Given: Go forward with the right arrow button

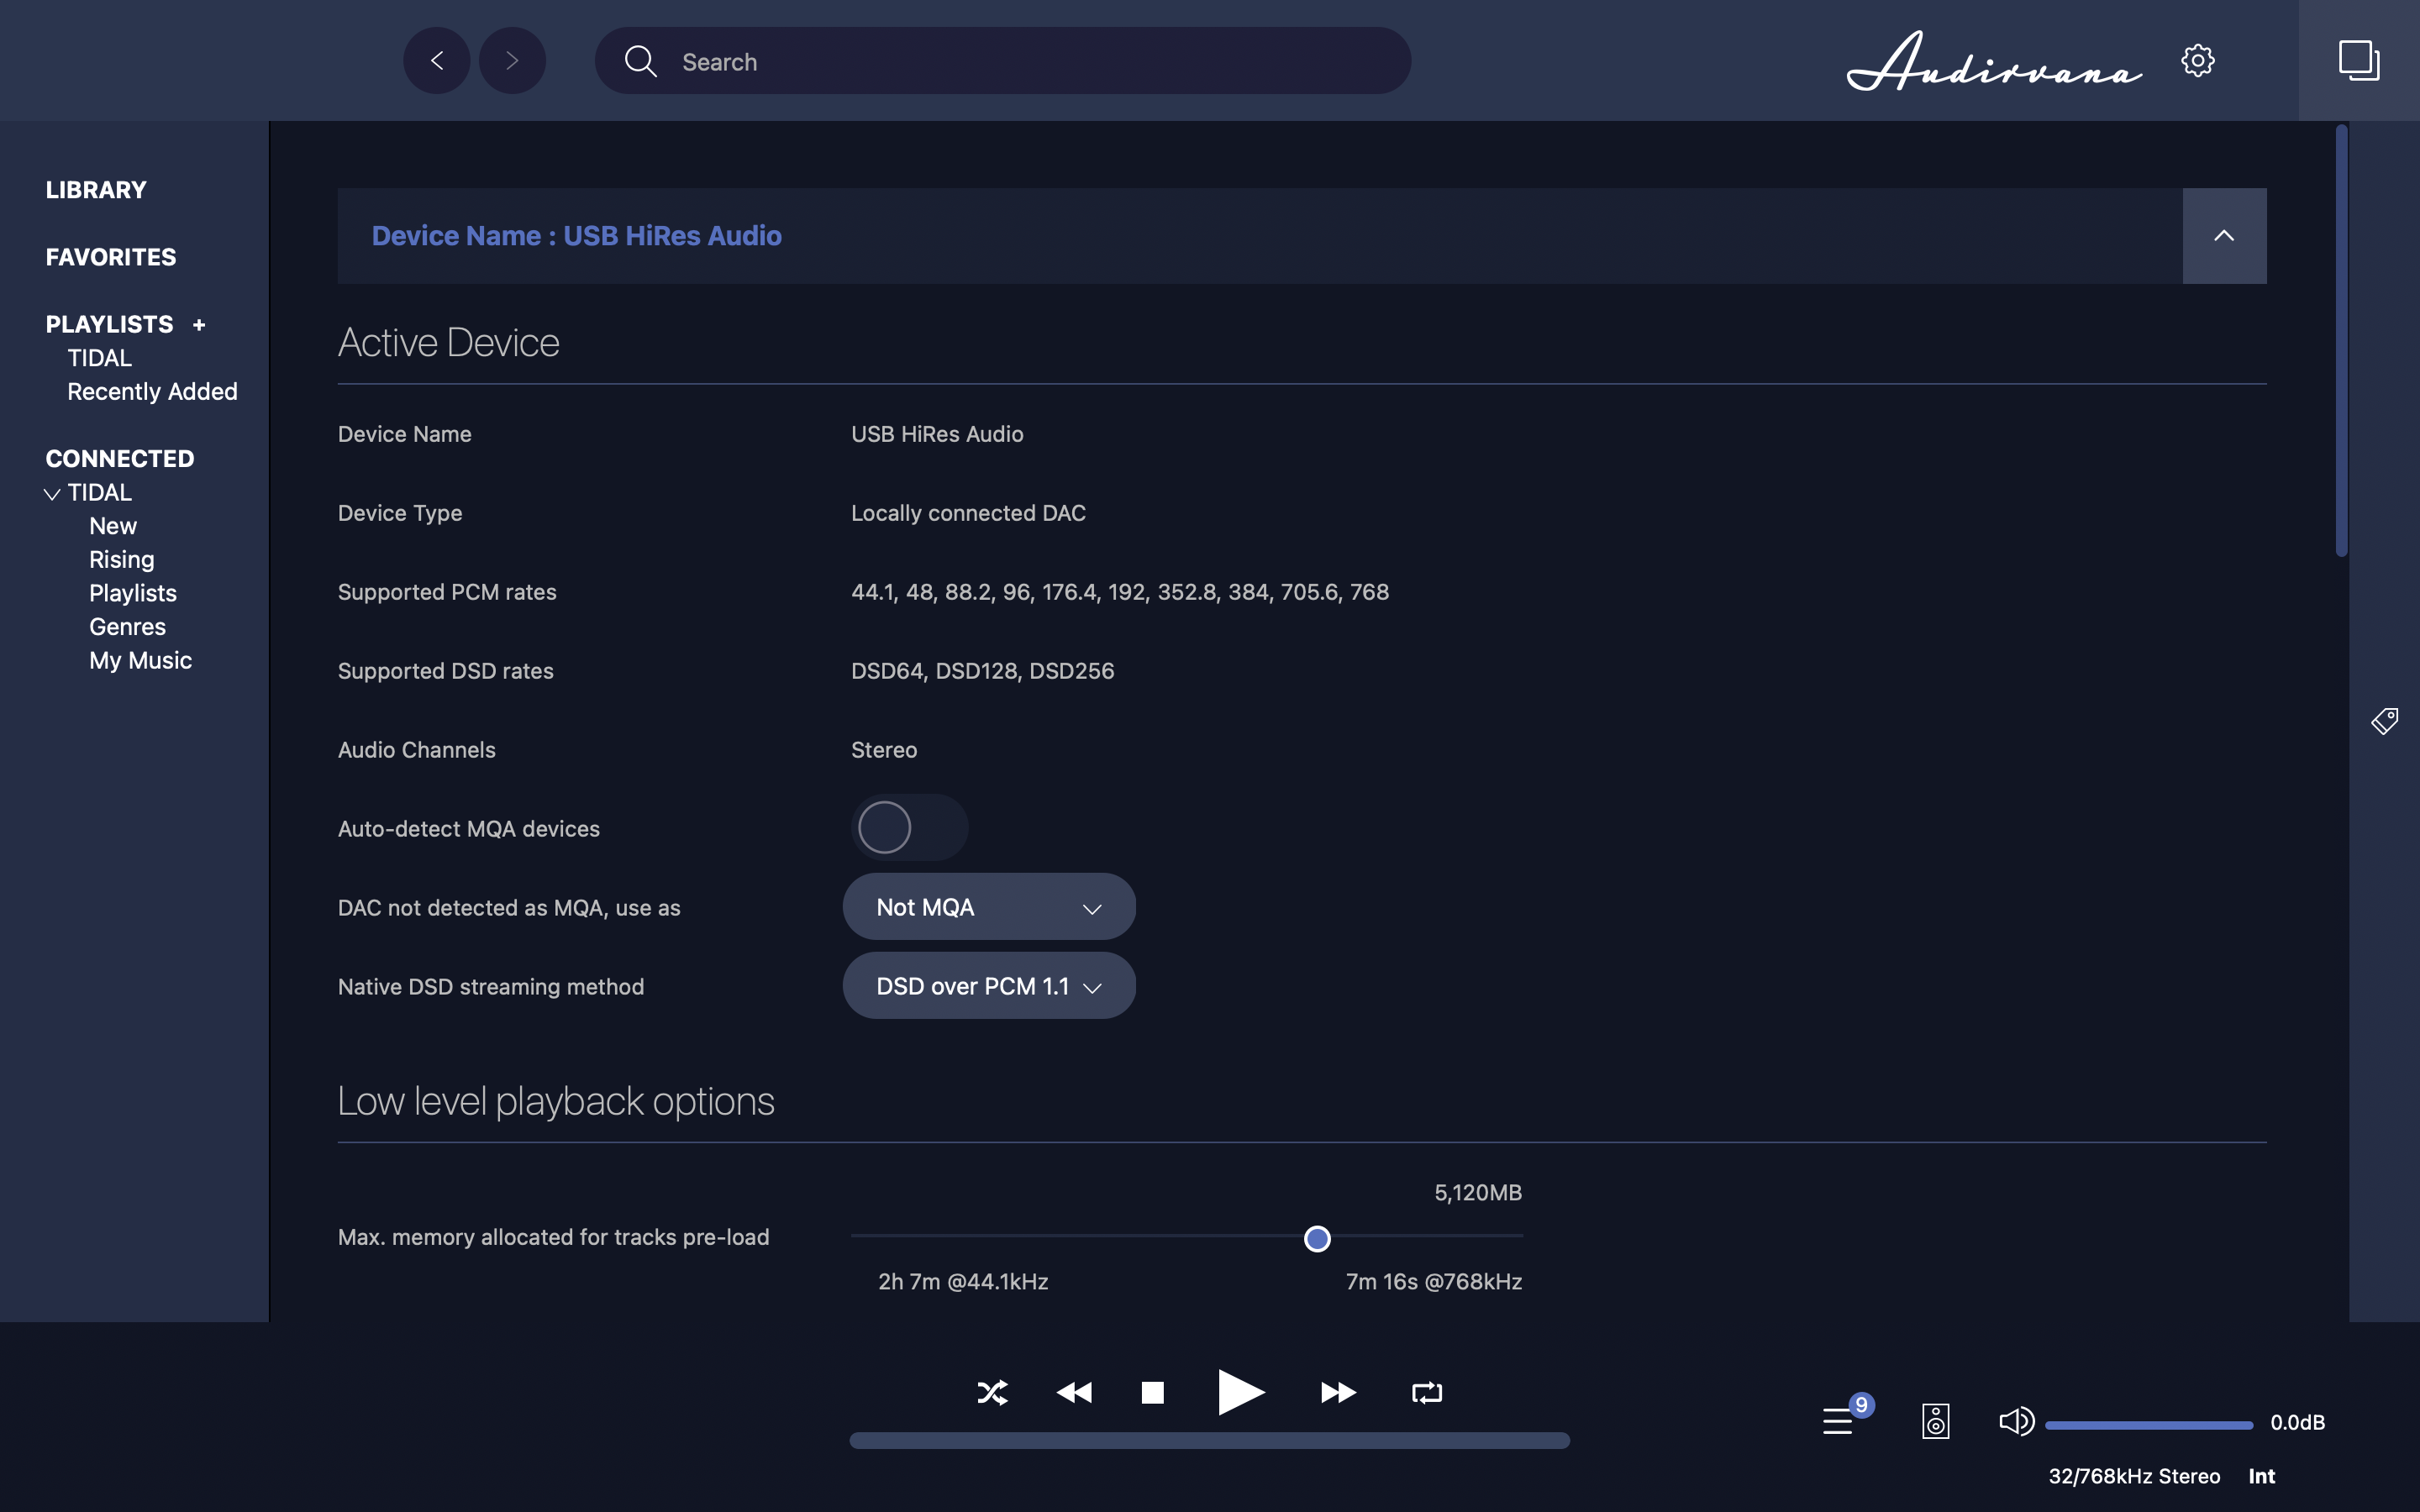Looking at the screenshot, I should (512, 61).
